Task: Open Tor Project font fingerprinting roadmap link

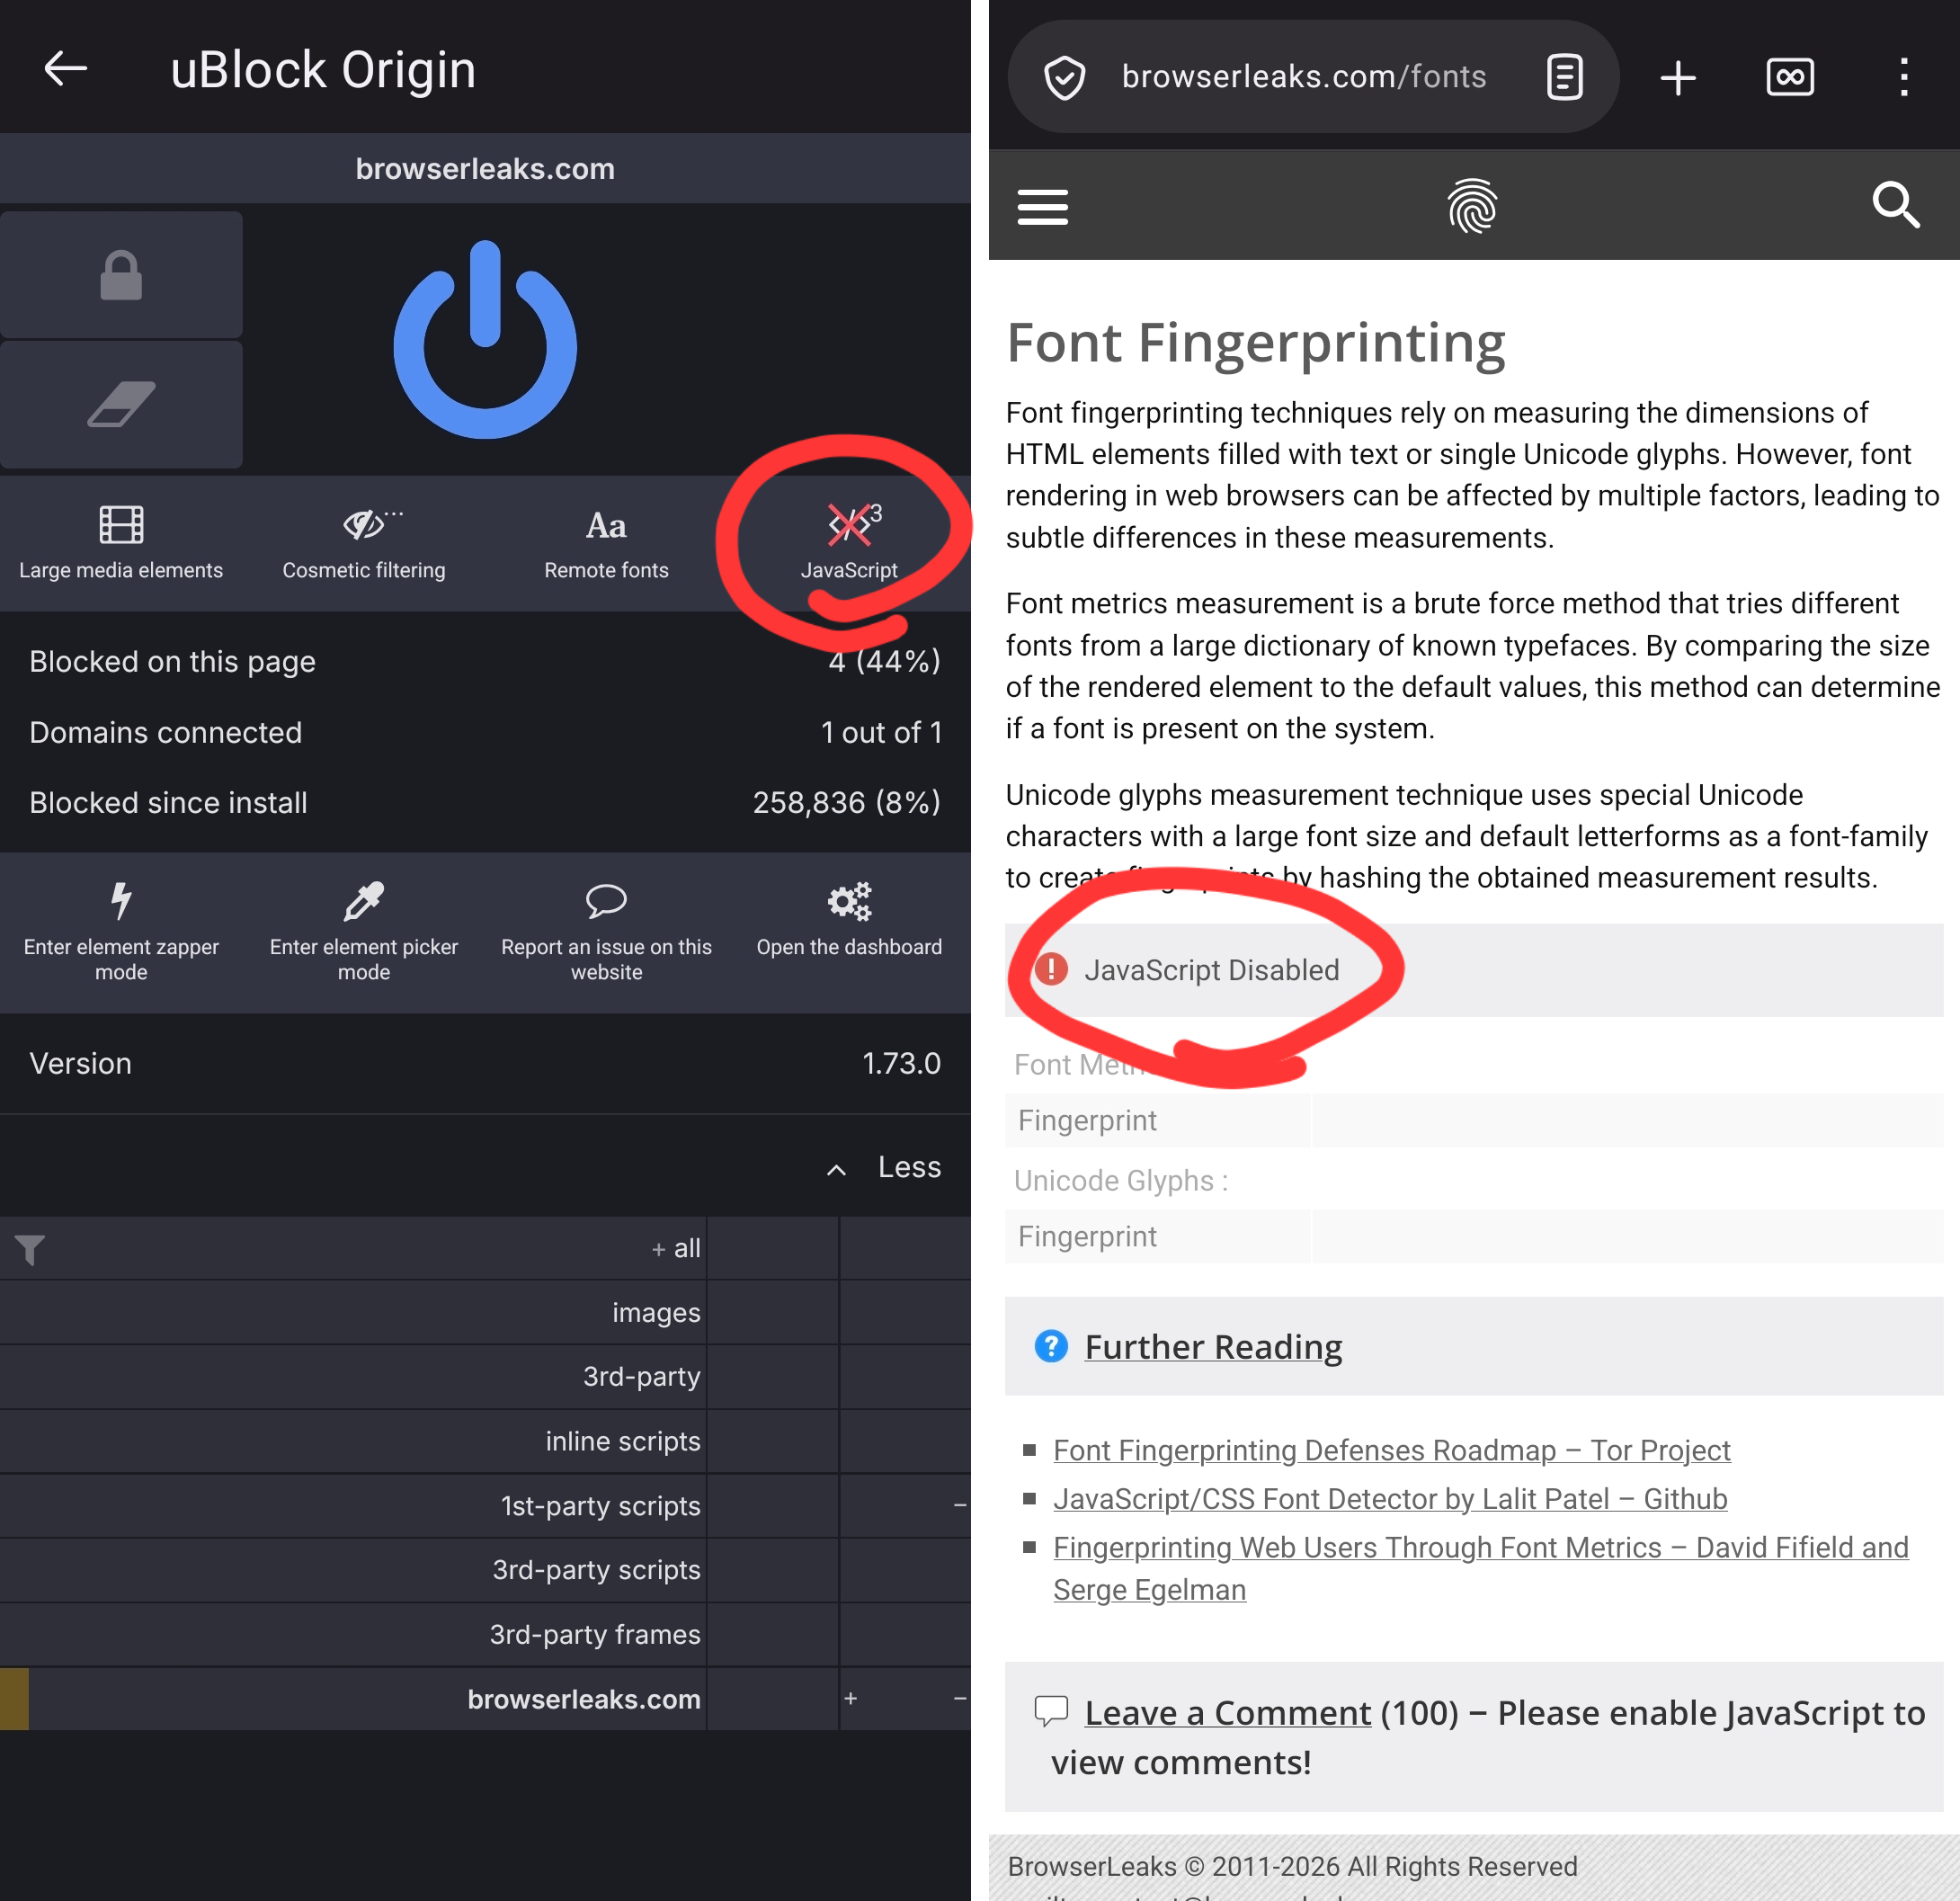Action: click(x=1392, y=1450)
